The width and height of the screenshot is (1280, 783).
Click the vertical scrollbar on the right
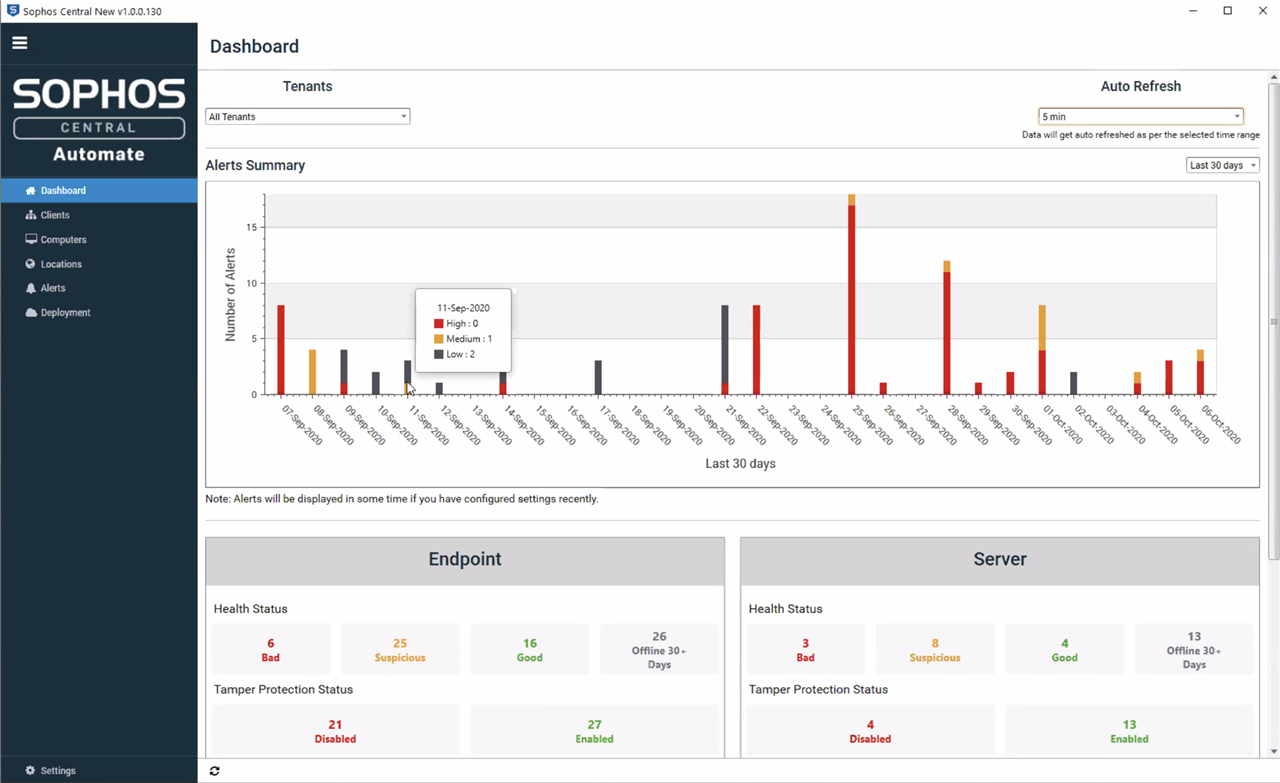(1273, 320)
